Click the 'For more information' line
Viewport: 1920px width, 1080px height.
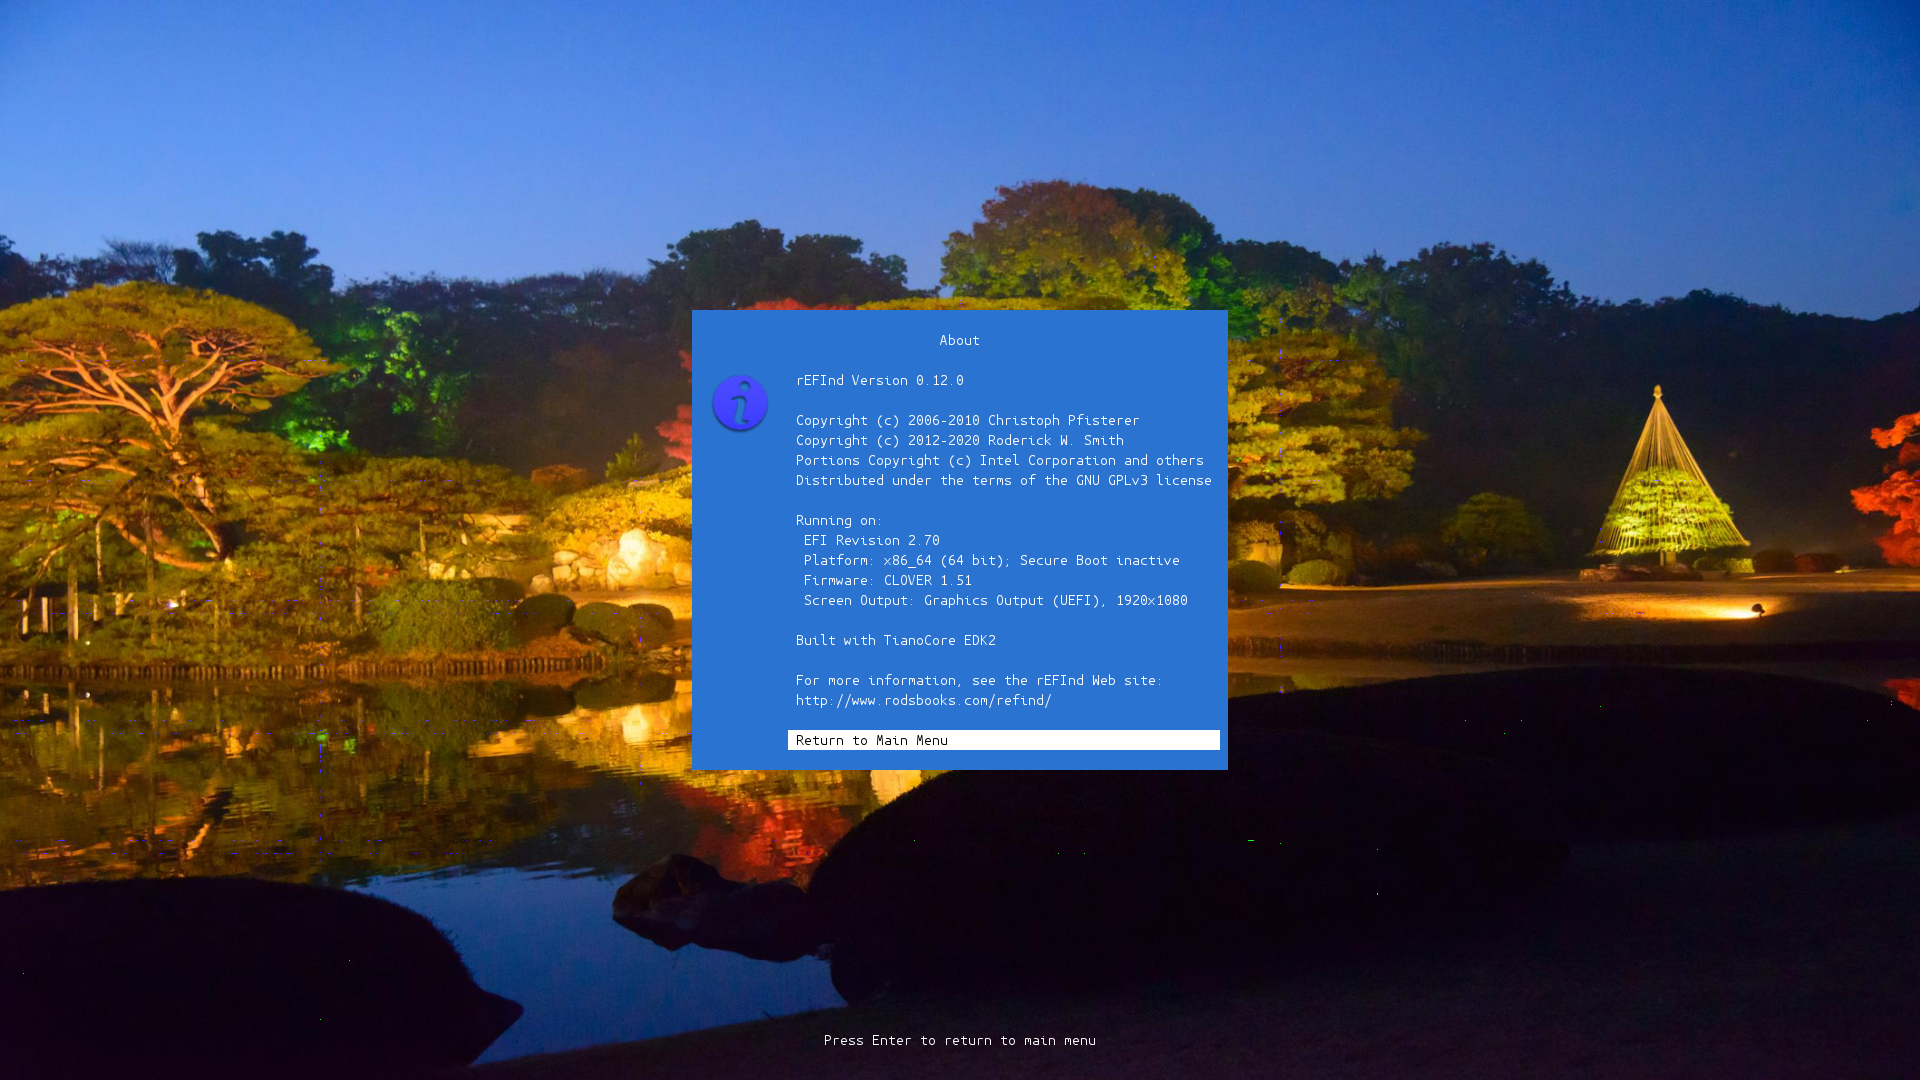click(979, 680)
